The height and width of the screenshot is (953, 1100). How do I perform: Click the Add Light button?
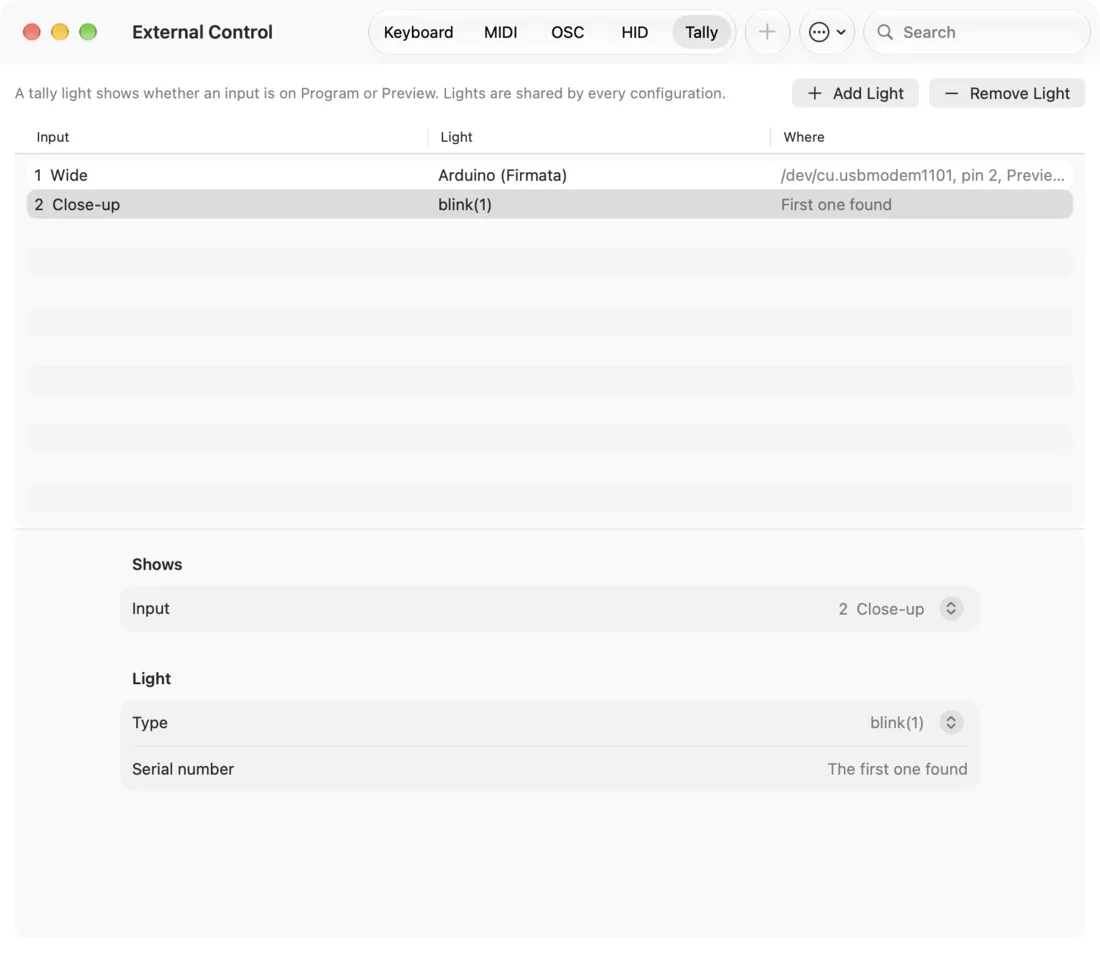click(855, 93)
